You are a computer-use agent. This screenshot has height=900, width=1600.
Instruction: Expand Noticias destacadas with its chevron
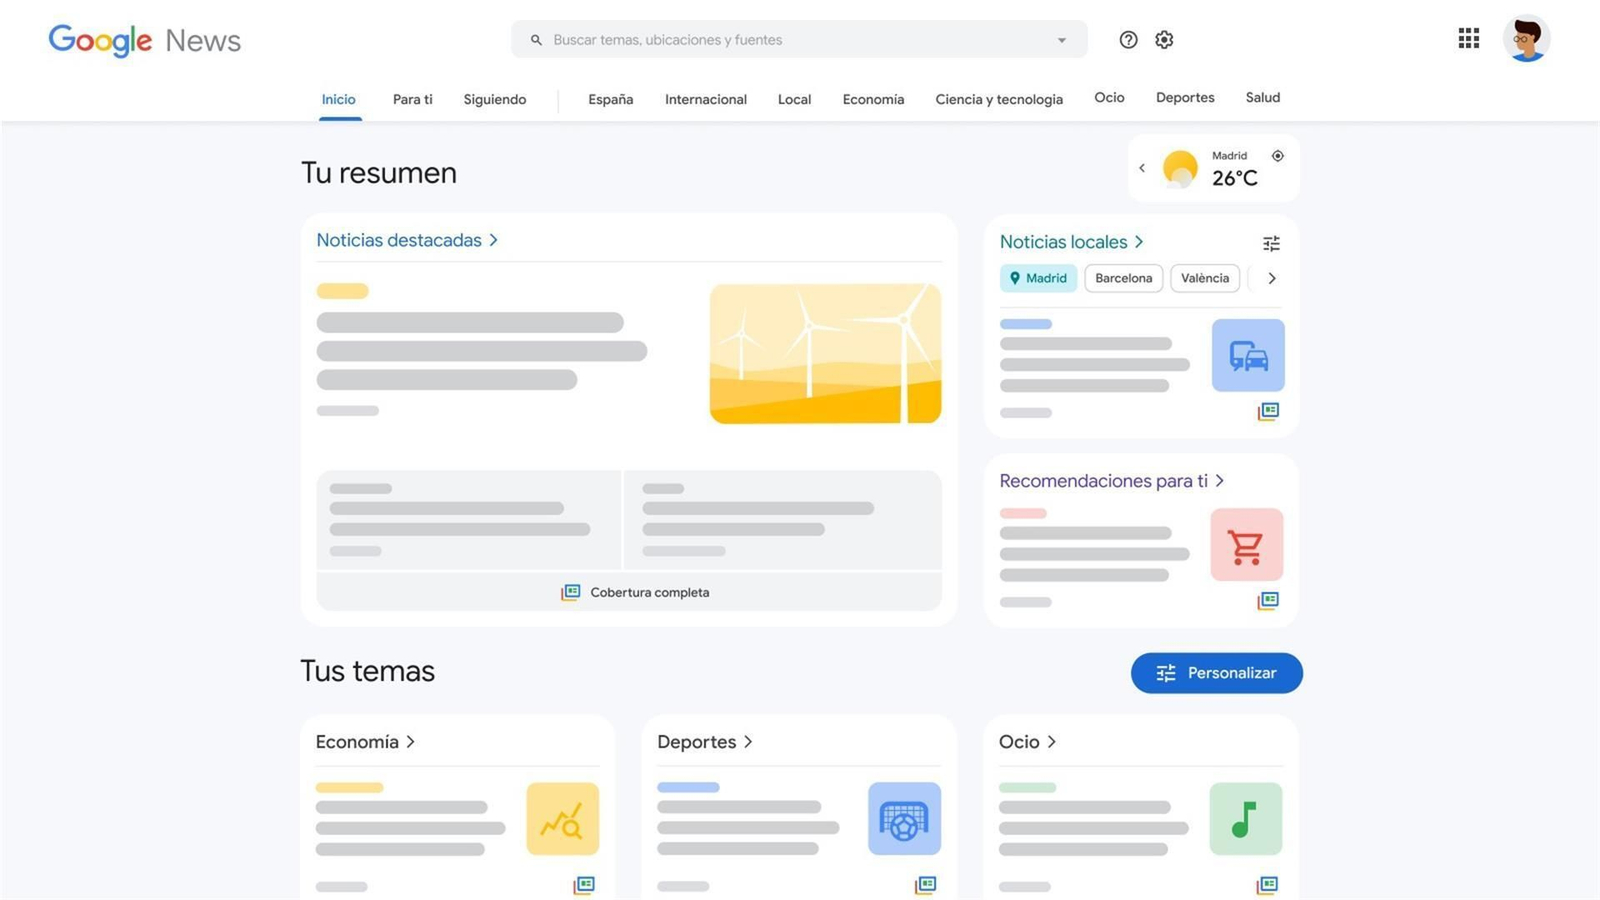pyautogui.click(x=493, y=240)
